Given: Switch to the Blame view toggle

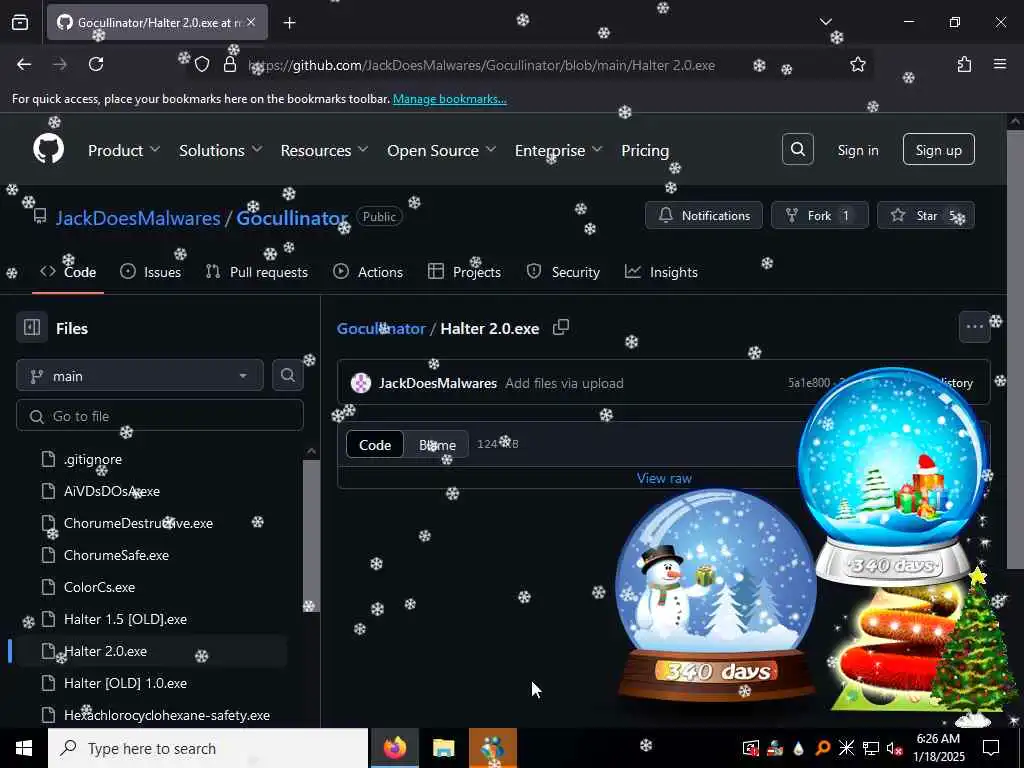Looking at the screenshot, I should [x=437, y=445].
